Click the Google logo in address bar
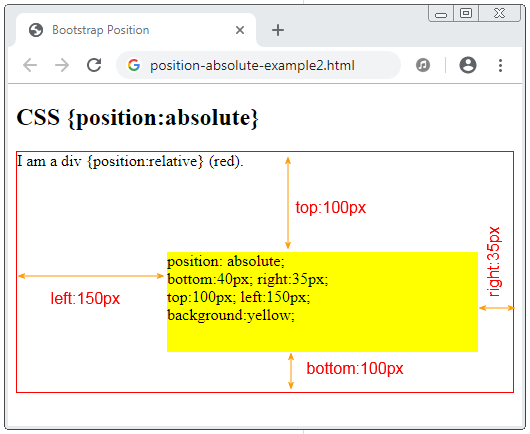 (134, 65)
